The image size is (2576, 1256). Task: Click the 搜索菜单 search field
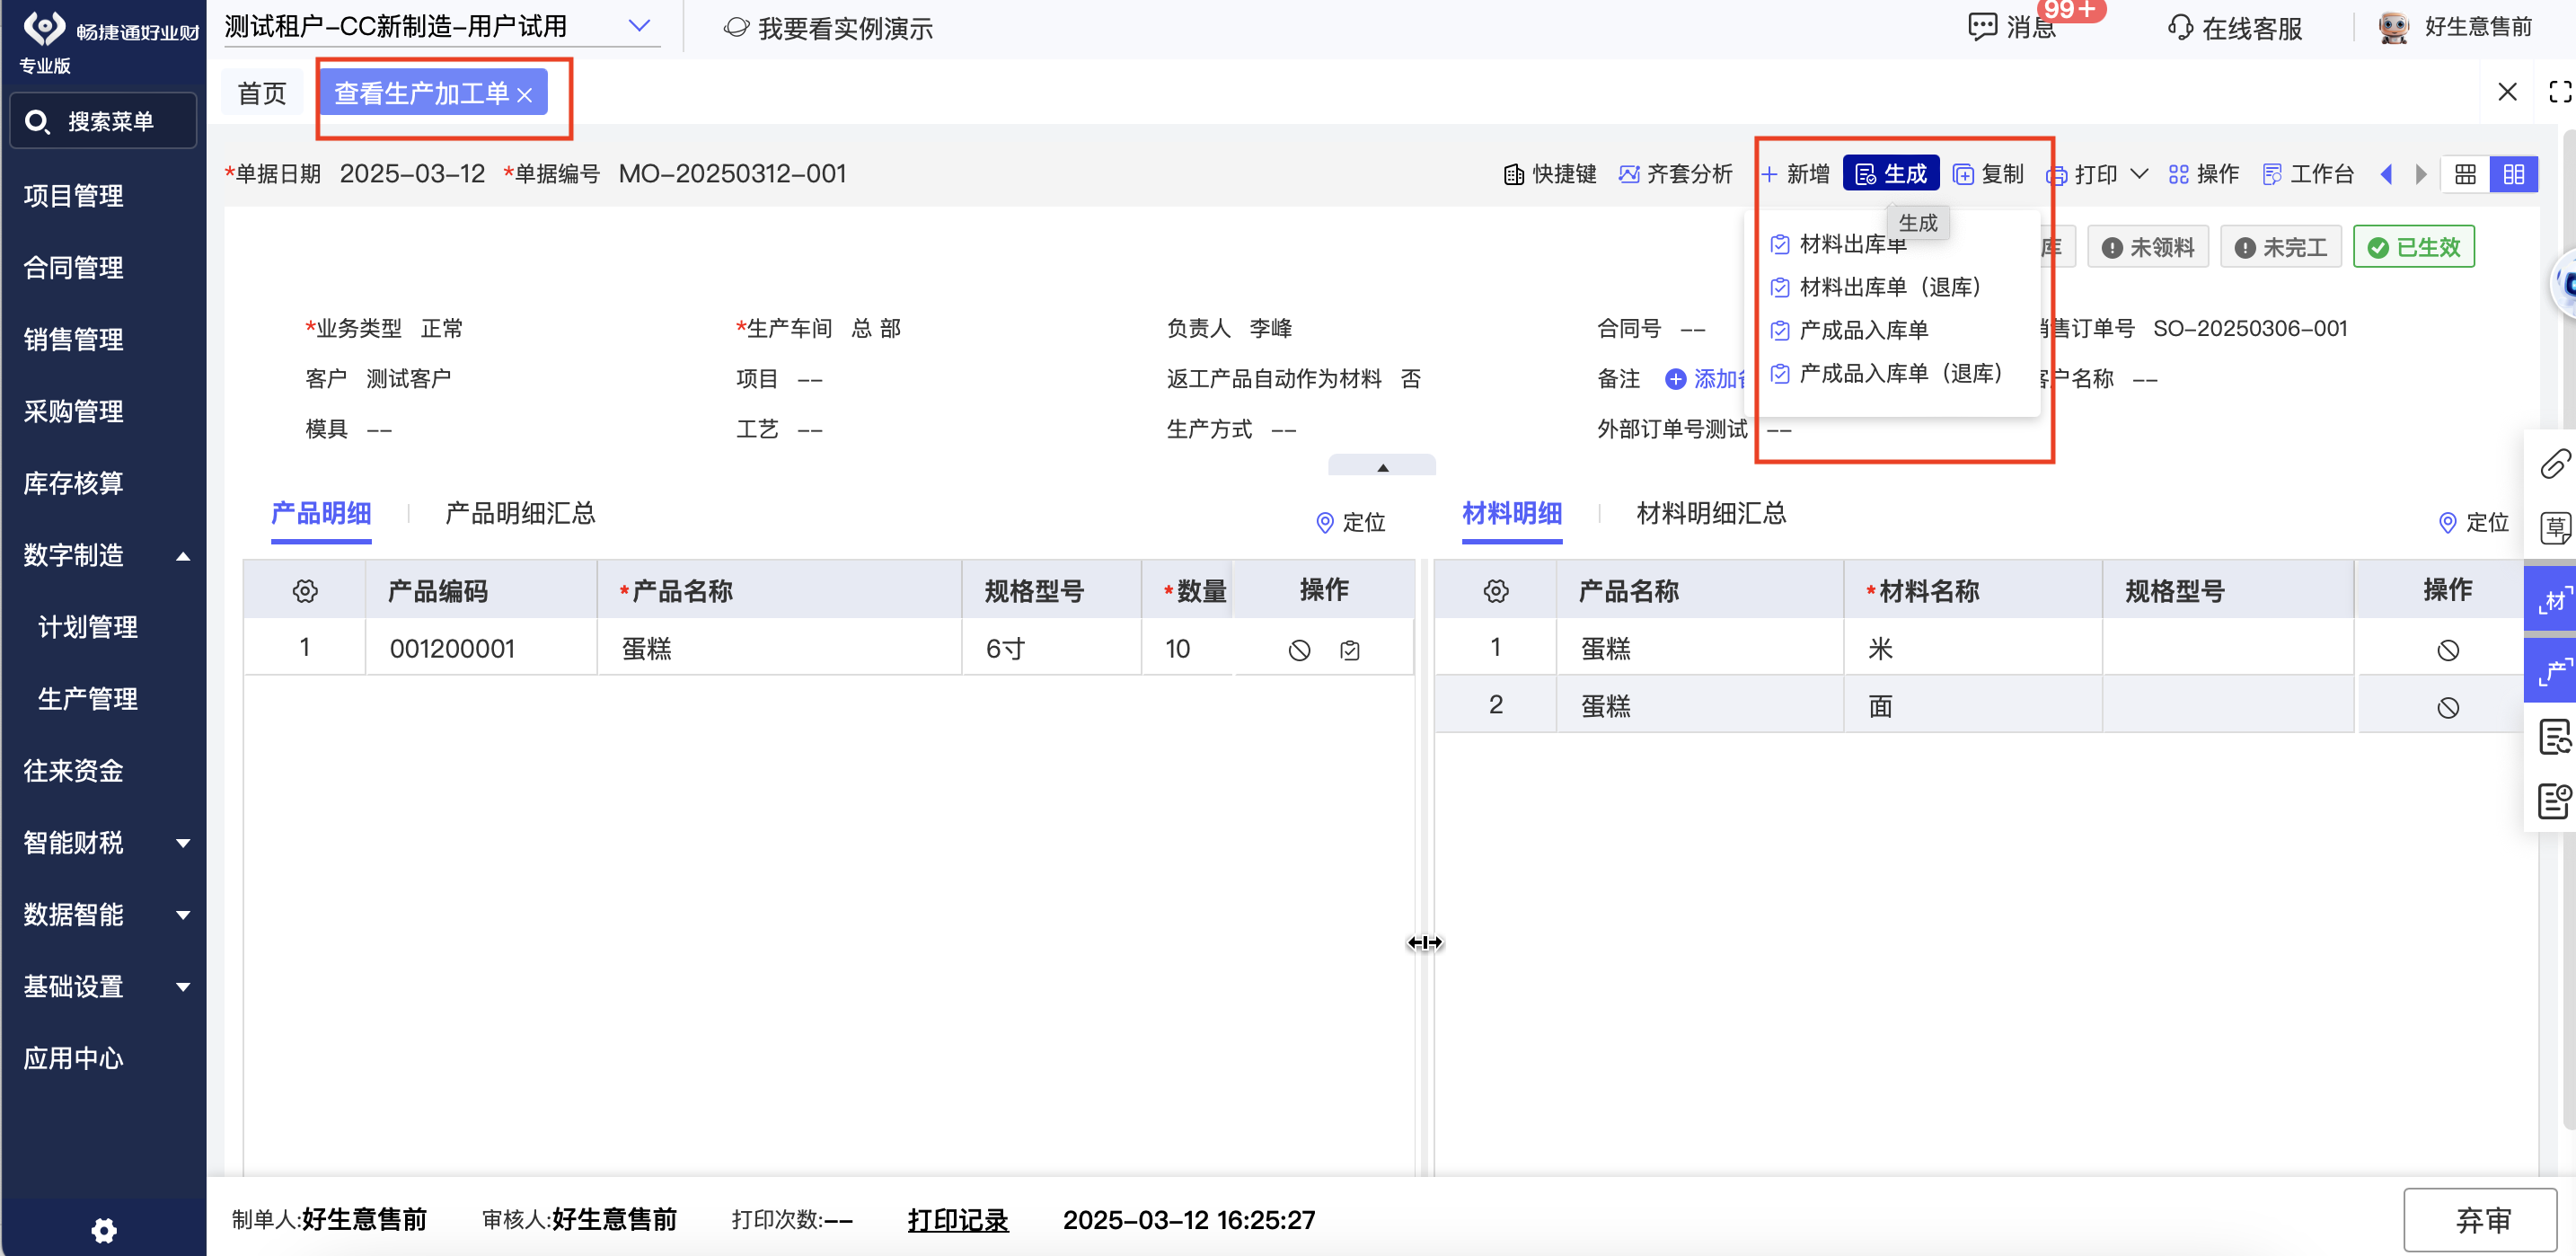[103, 121]
